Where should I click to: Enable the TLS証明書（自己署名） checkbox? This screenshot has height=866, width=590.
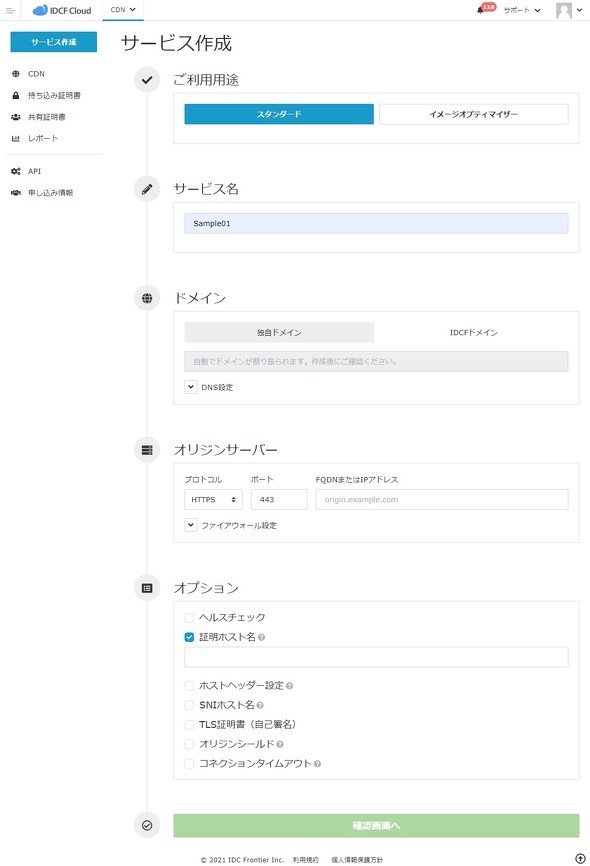[x=189, y=724]
